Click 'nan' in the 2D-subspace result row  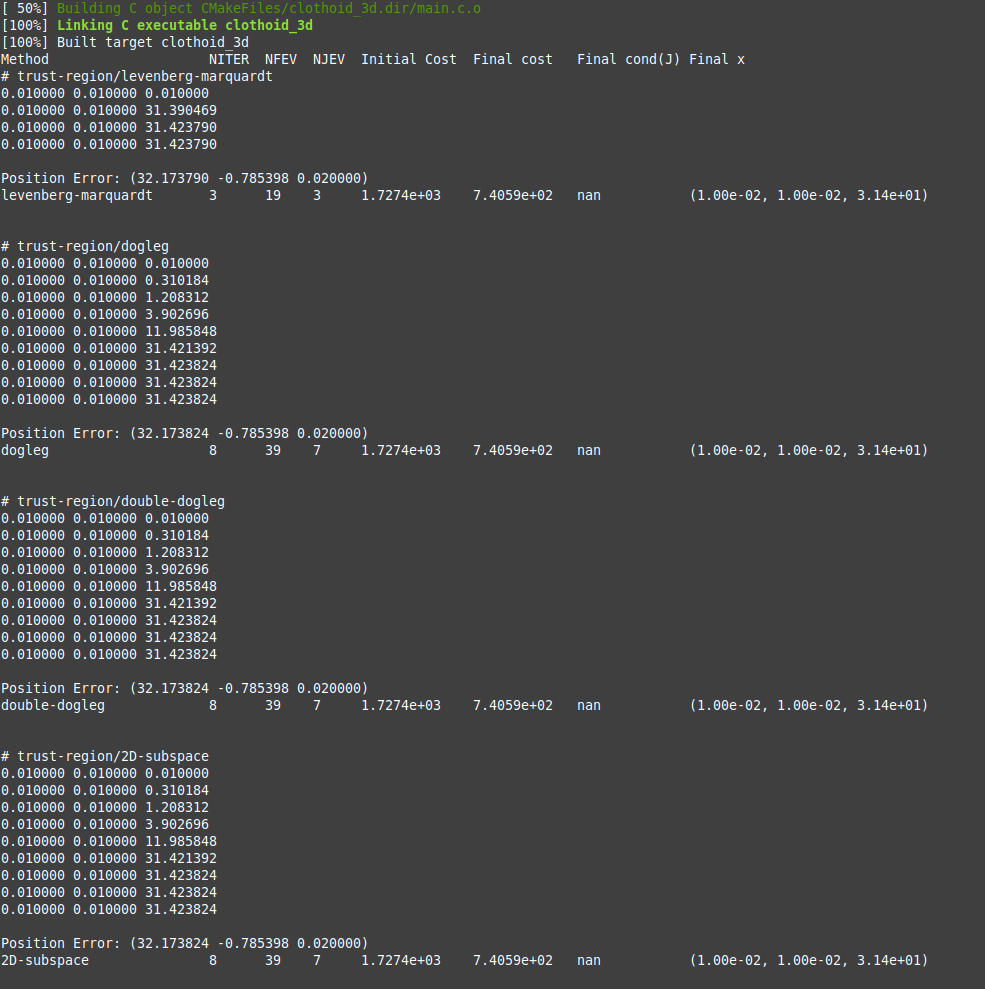point(589,960)
